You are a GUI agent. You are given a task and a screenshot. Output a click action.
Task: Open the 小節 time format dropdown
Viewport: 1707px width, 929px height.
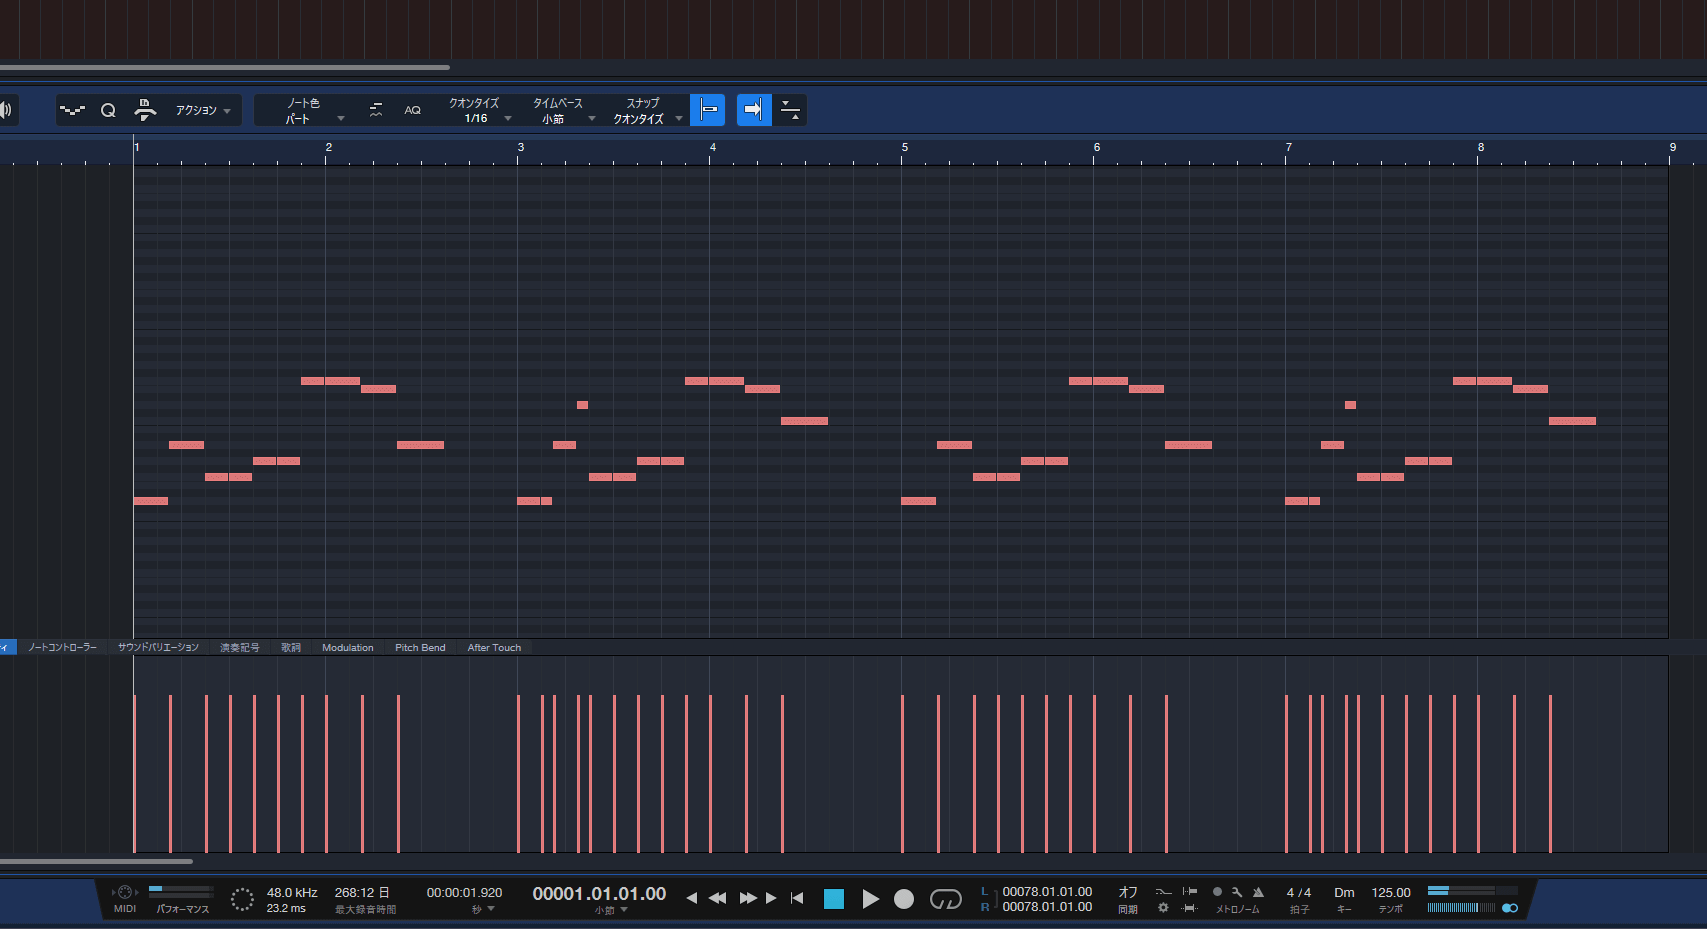pyautogui.click(x=611, y=911)
